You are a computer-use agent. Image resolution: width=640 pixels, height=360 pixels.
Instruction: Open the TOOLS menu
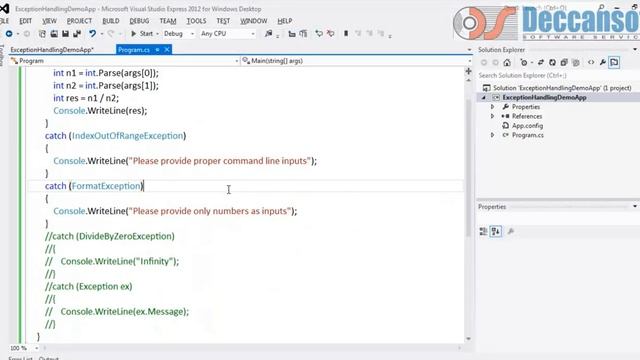tap(196, 21)
